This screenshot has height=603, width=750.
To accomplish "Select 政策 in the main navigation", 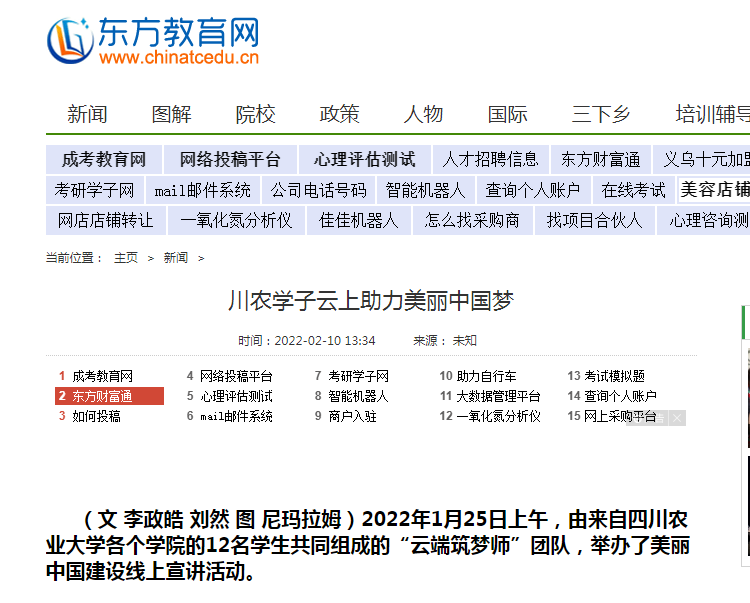I will coord(339,114).
